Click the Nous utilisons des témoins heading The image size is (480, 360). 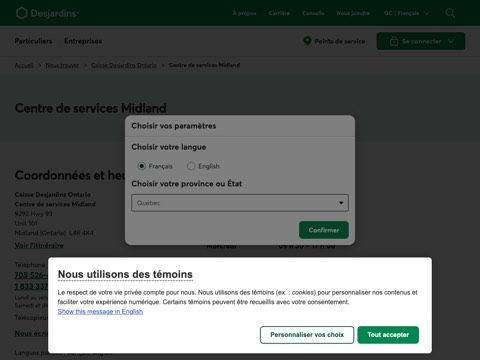(125, 274)
